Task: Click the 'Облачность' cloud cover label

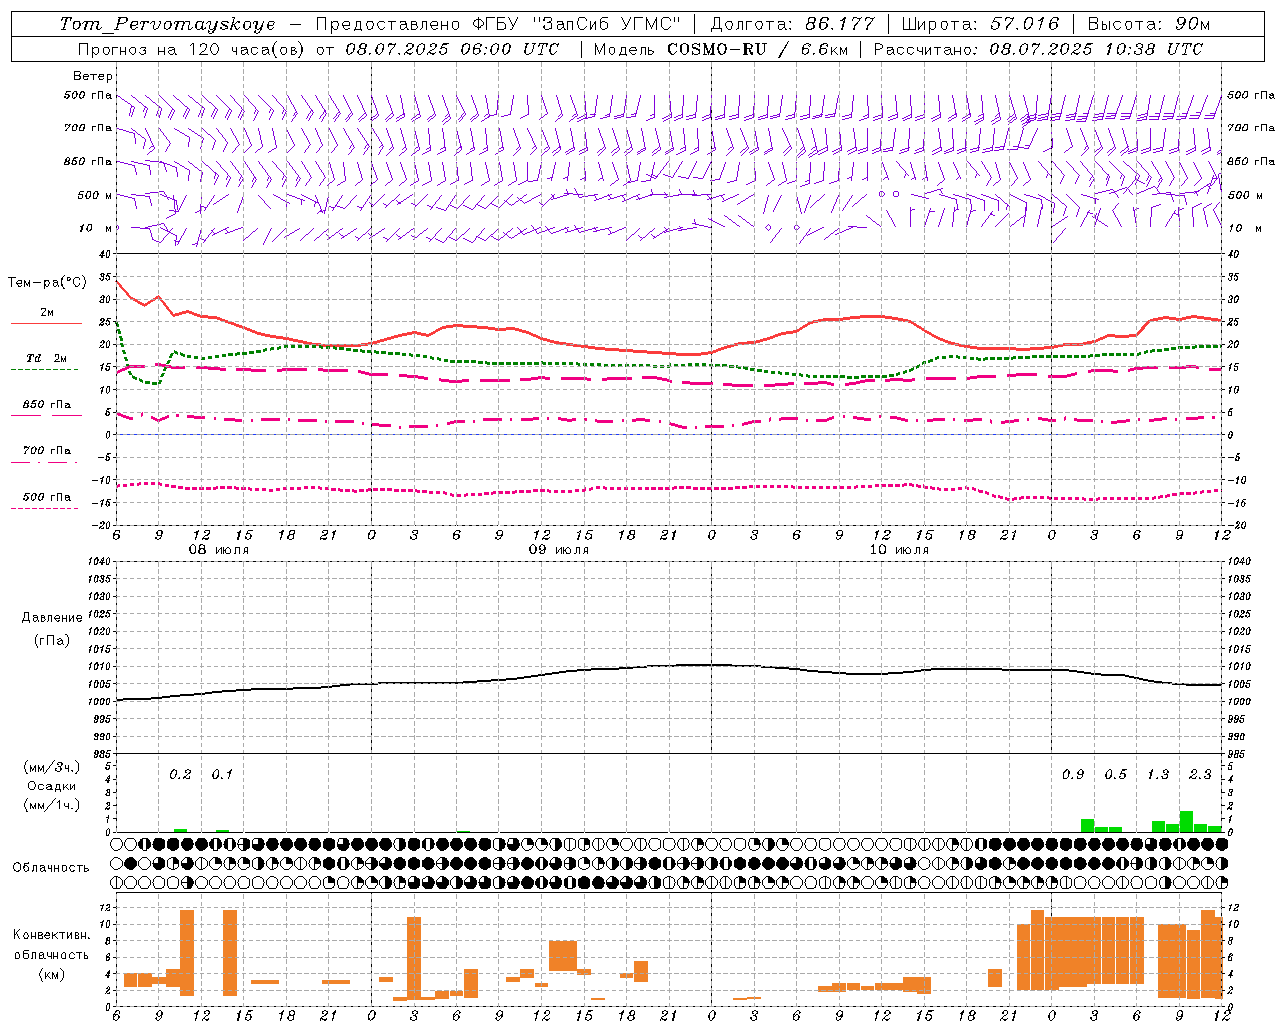Action: tap(51, 867)
